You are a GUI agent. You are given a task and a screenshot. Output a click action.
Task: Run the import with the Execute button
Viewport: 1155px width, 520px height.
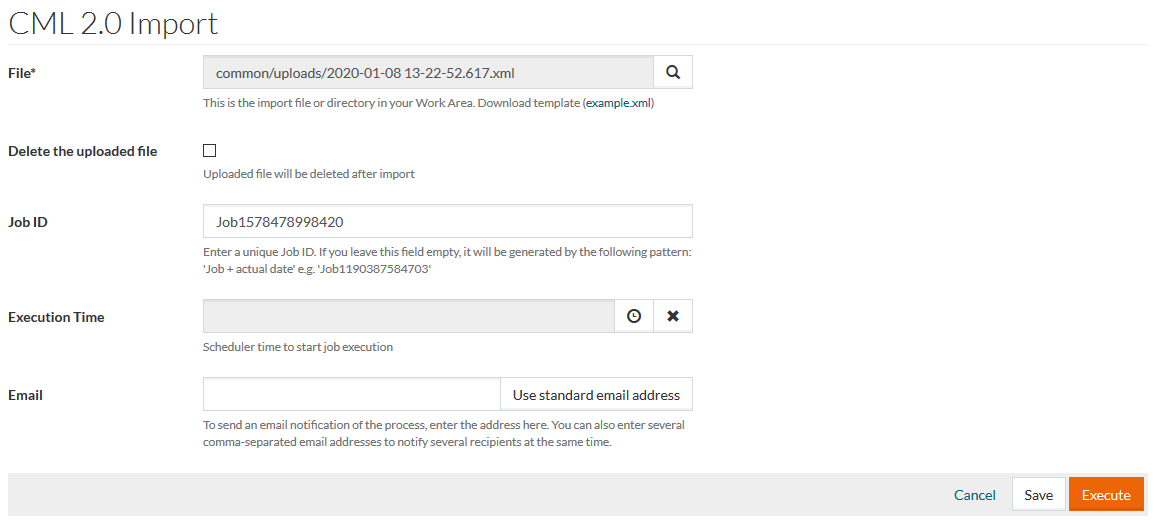coord(1106,495)
